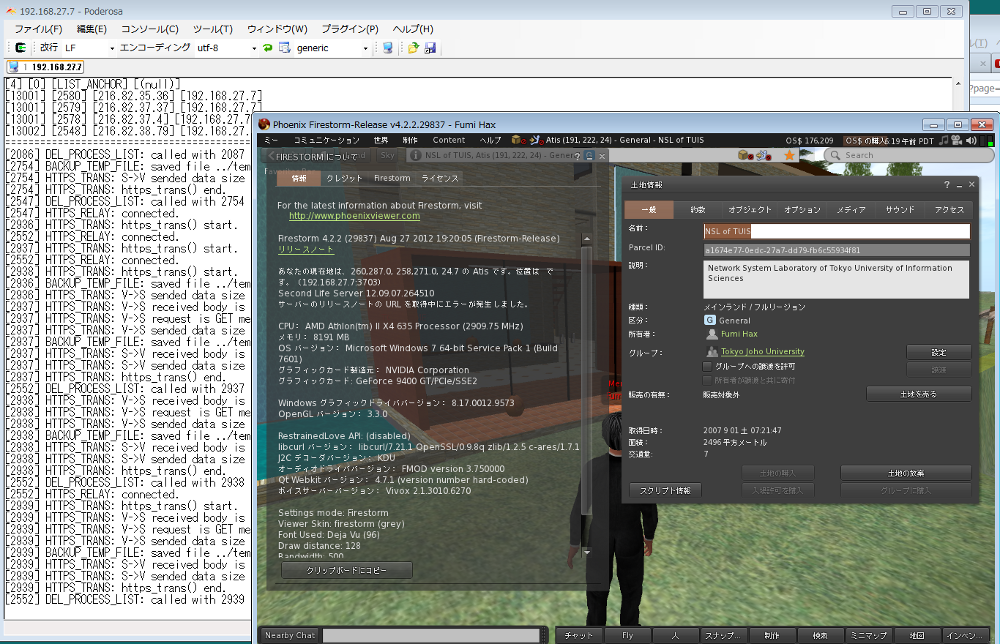Click the no-push icon in location bar
Image resolution: width=1000 pixels, height=644 pixels.
(764, 155)
